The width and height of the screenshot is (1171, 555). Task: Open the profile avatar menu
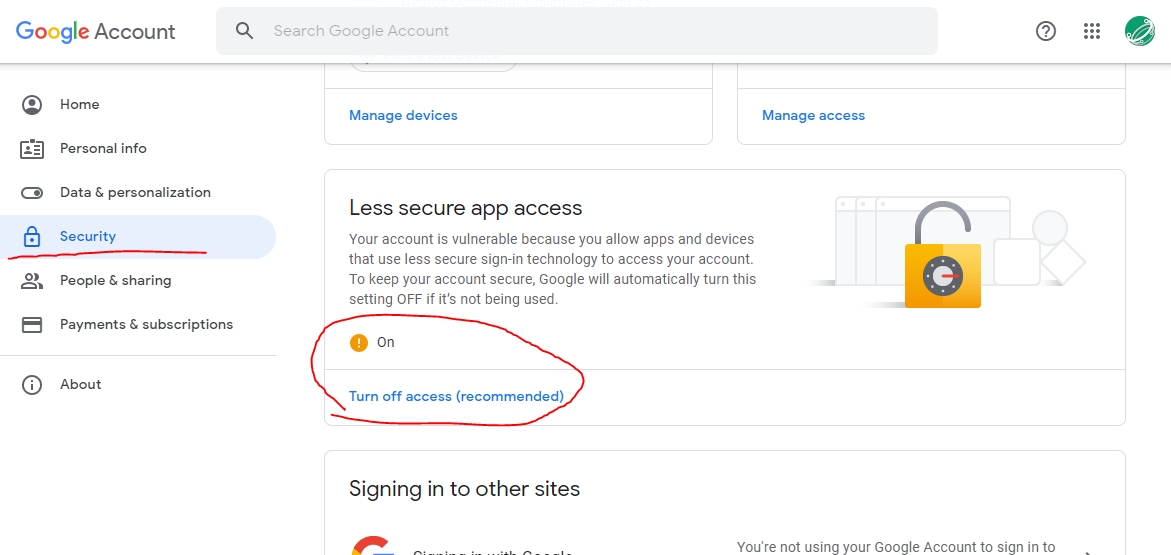(x=1139, y=31)
